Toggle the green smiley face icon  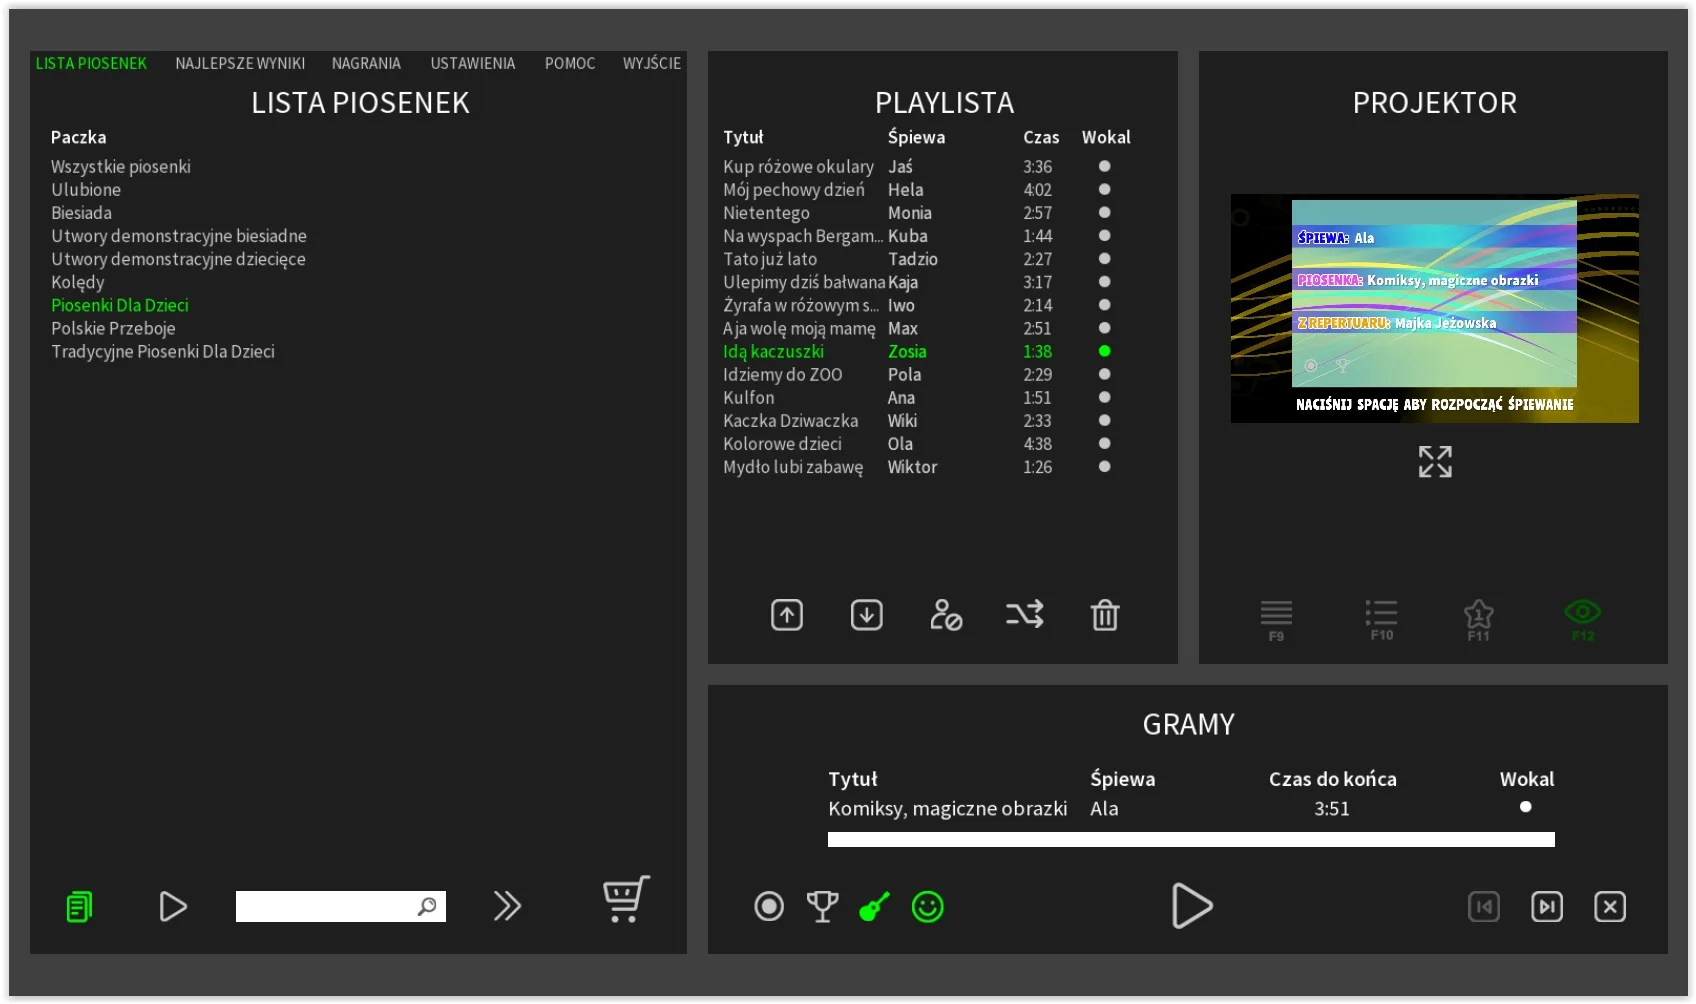(x=927, y=907)
